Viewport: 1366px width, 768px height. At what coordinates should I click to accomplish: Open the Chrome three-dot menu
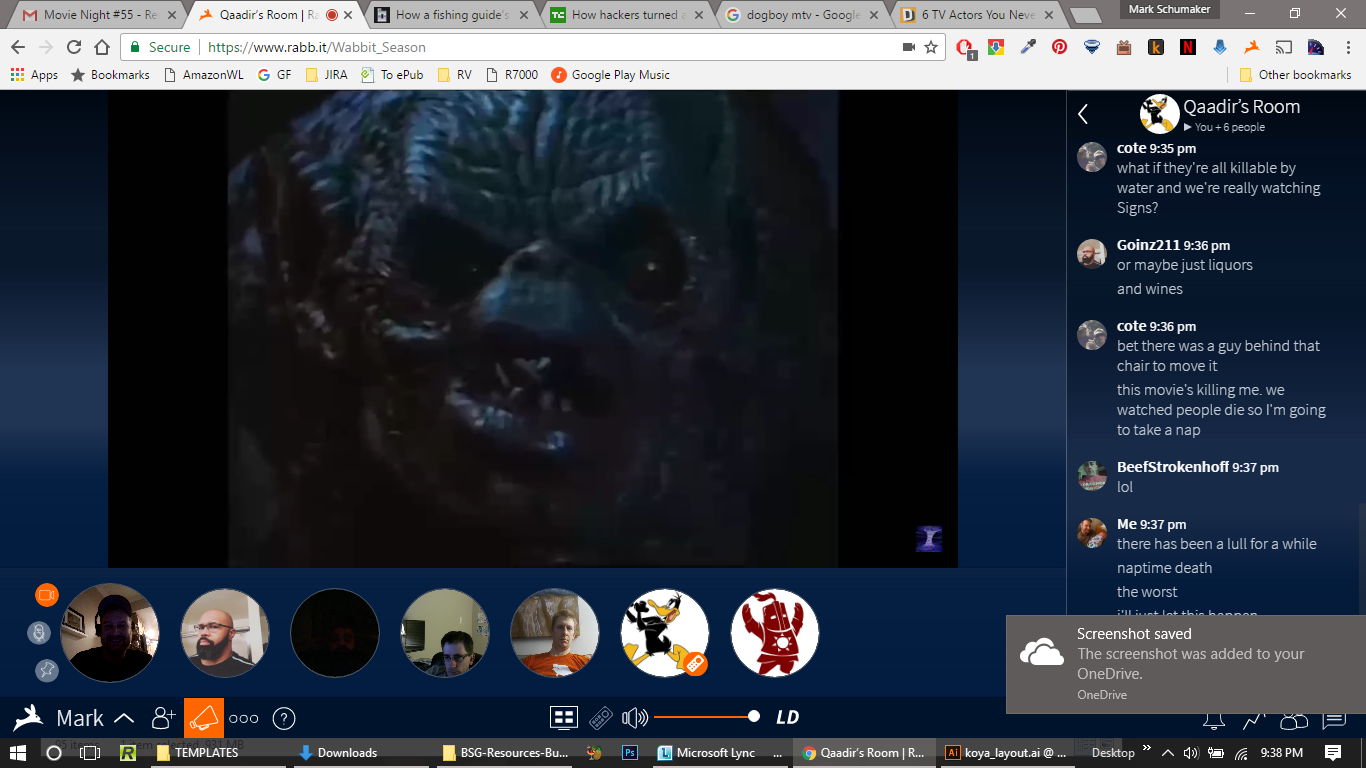point(1346,47)
